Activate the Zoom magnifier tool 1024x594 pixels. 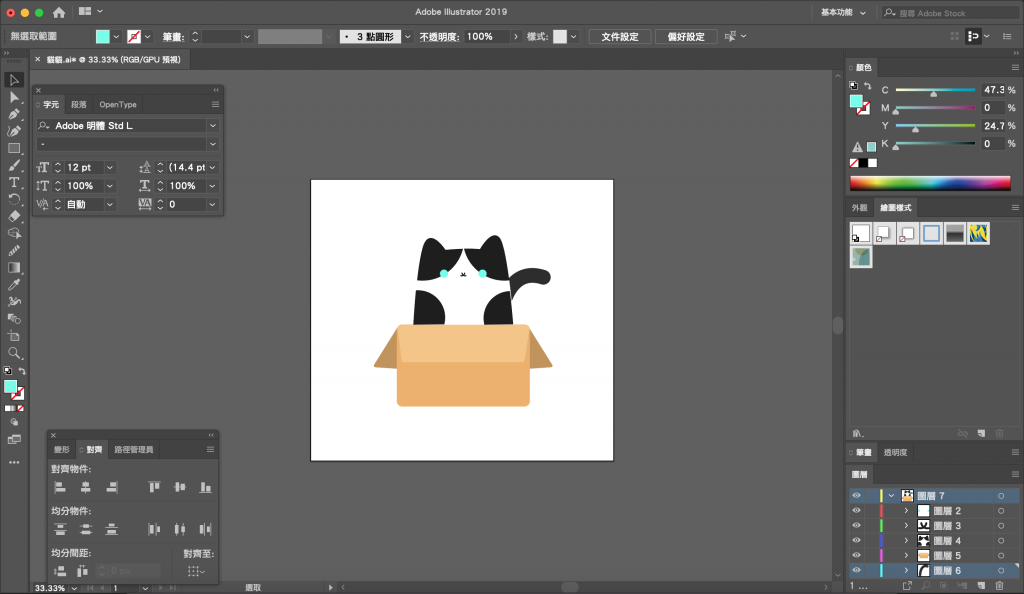[x=14, y=353]
